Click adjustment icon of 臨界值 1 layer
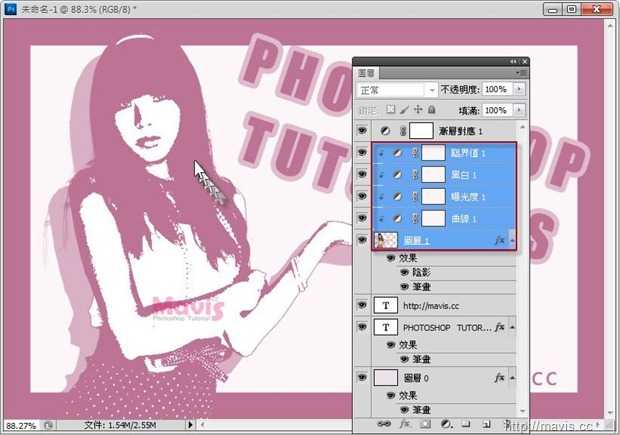 click(397, 153)
